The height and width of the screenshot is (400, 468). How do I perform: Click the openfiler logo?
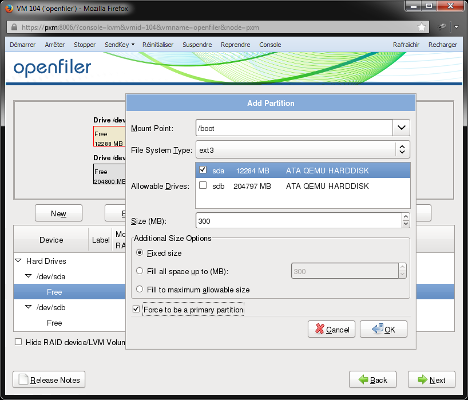(52, 68)
